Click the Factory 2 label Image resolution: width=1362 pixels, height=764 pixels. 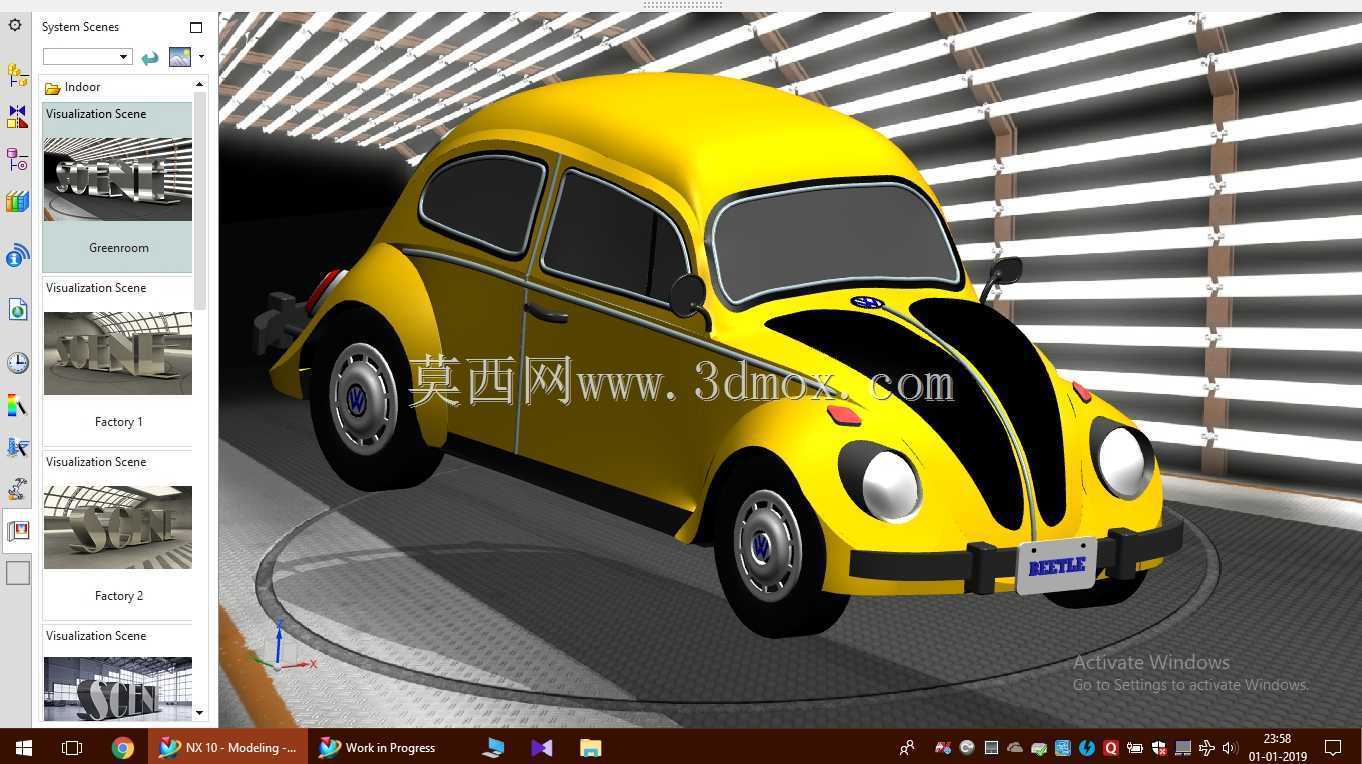point(119,596)
